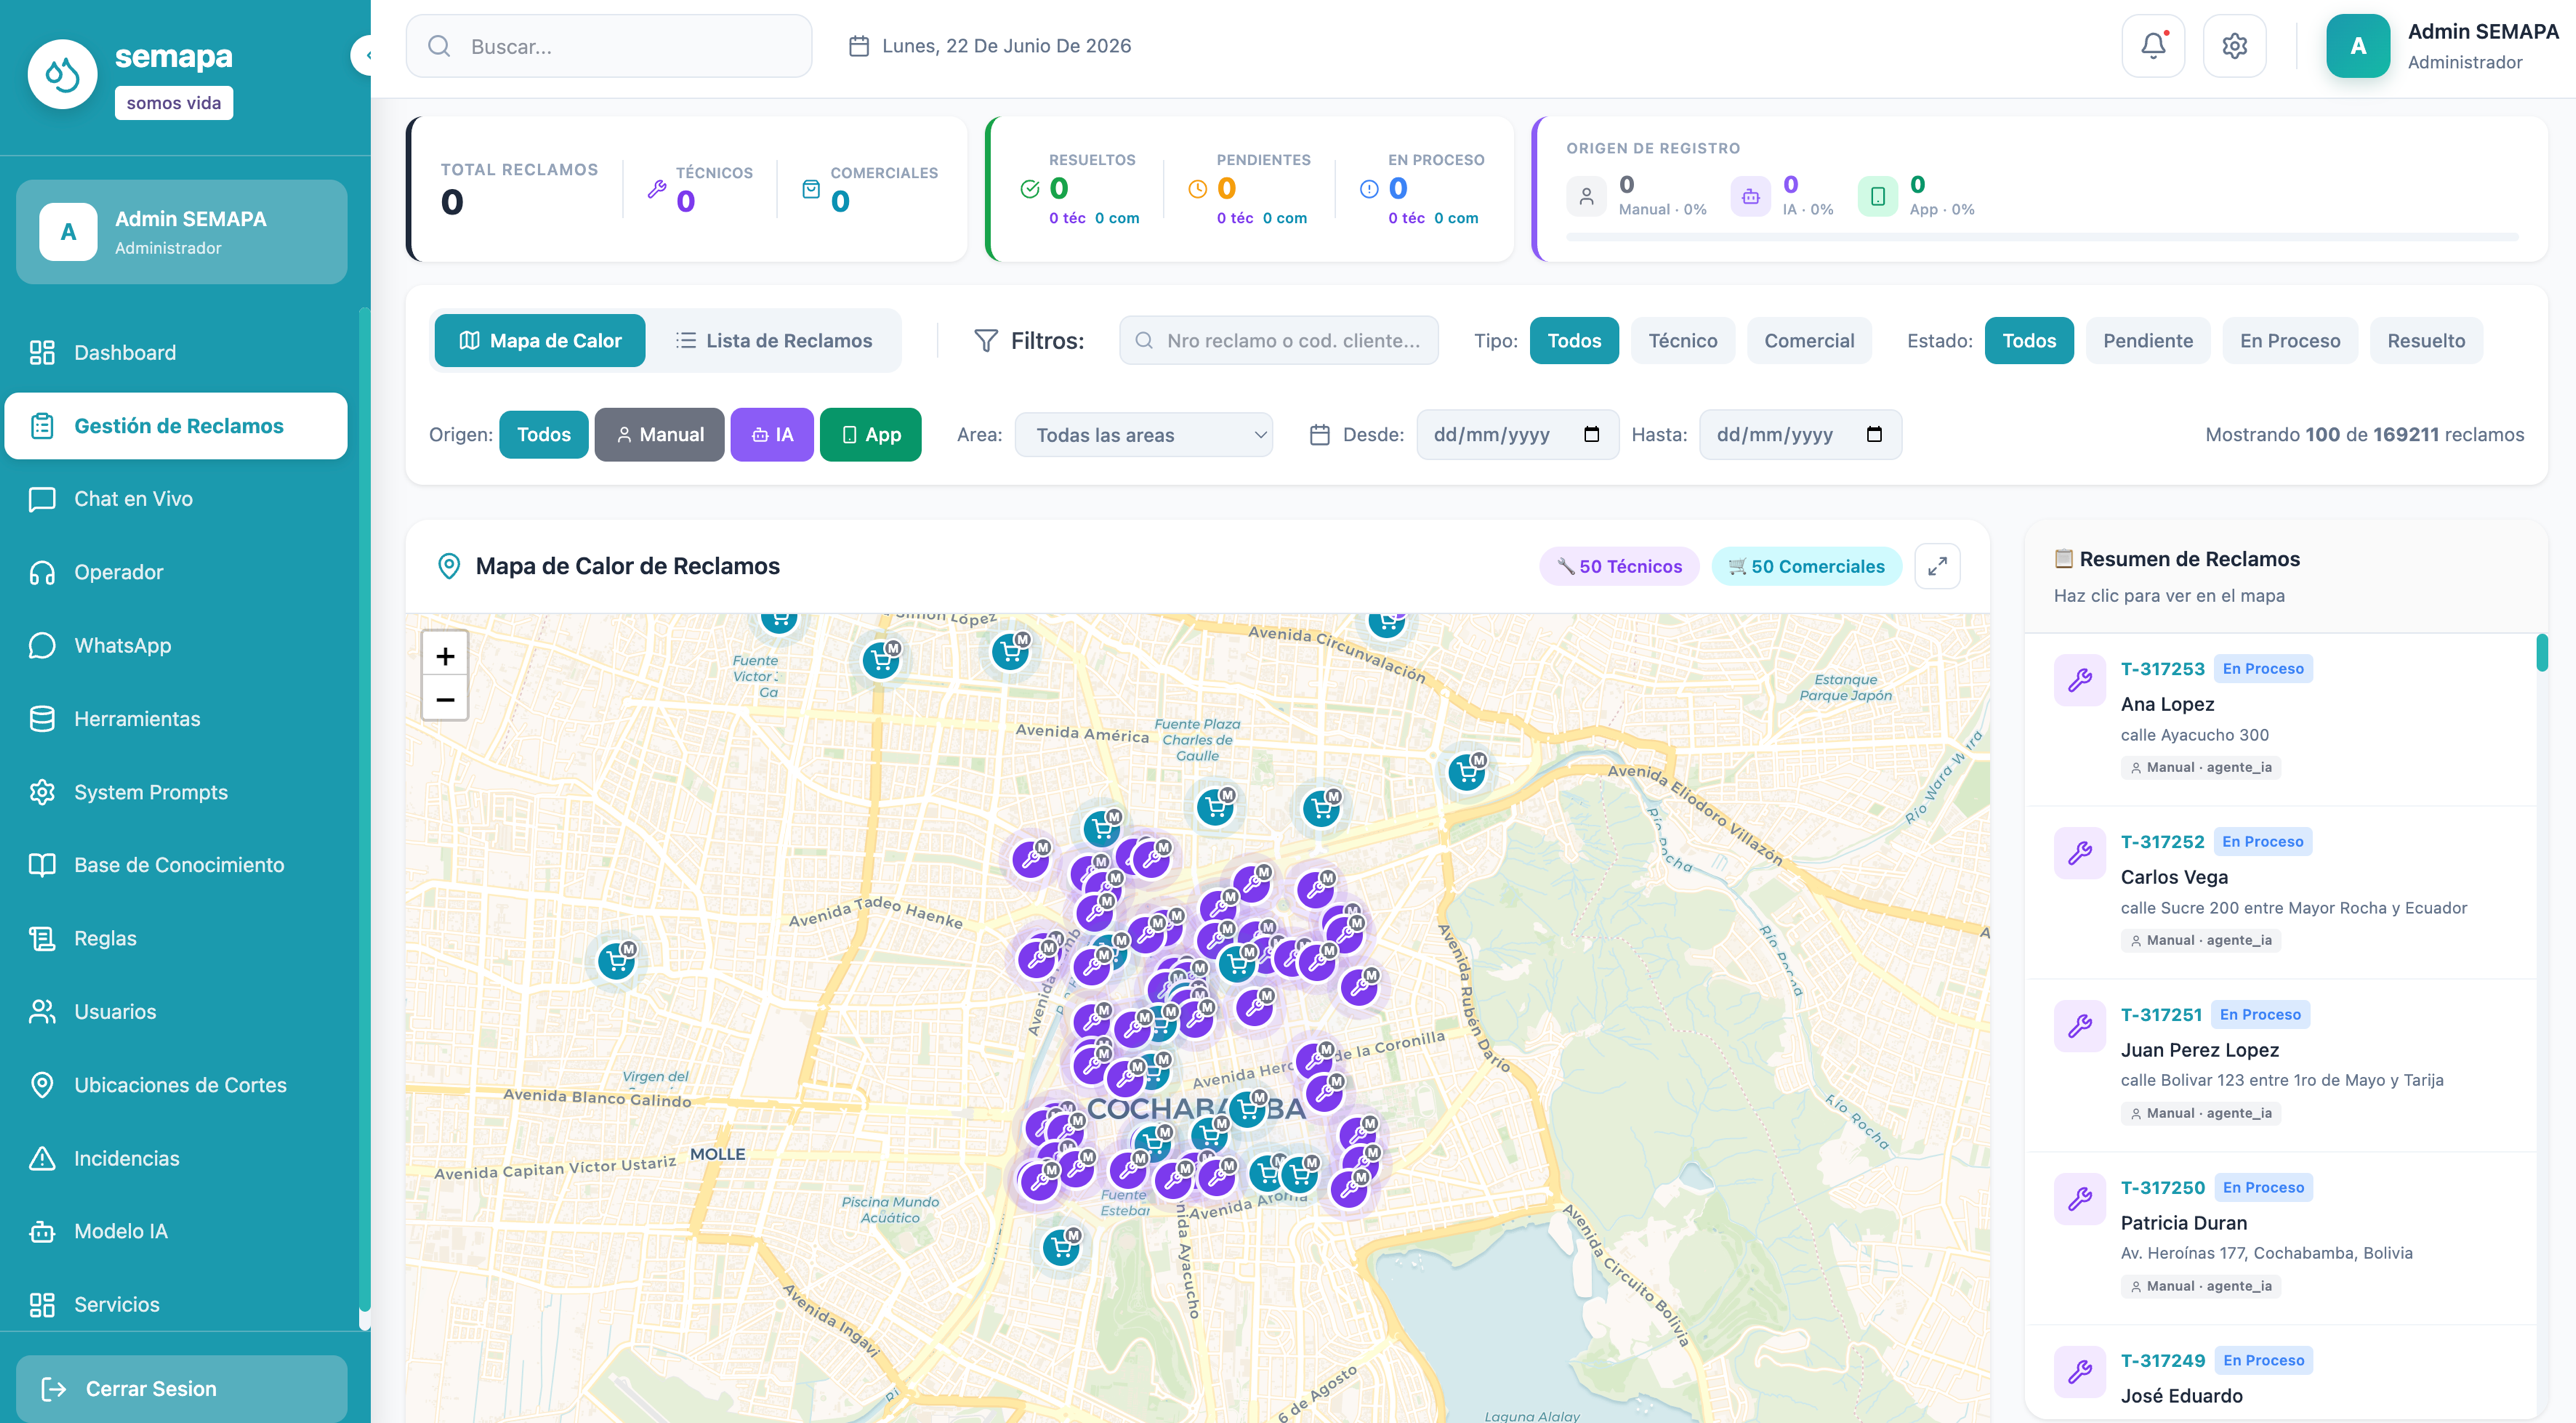Filter Estado by Resuelto
The width and height of the screenshot is (2576, 1423).
[x=2426, y=341]
